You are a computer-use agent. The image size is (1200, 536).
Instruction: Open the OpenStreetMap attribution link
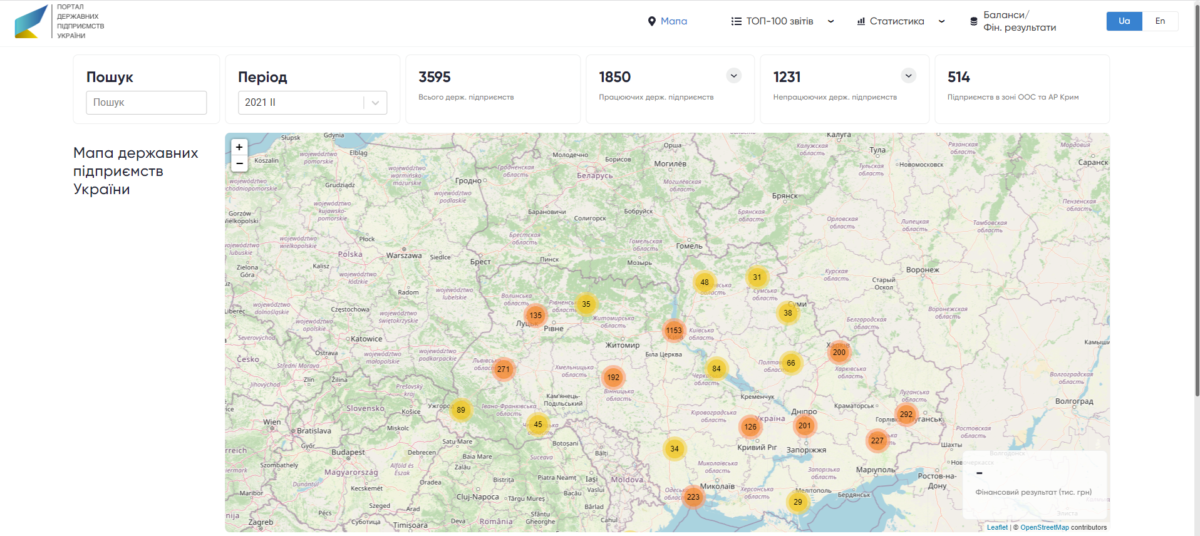(1044, 527)
